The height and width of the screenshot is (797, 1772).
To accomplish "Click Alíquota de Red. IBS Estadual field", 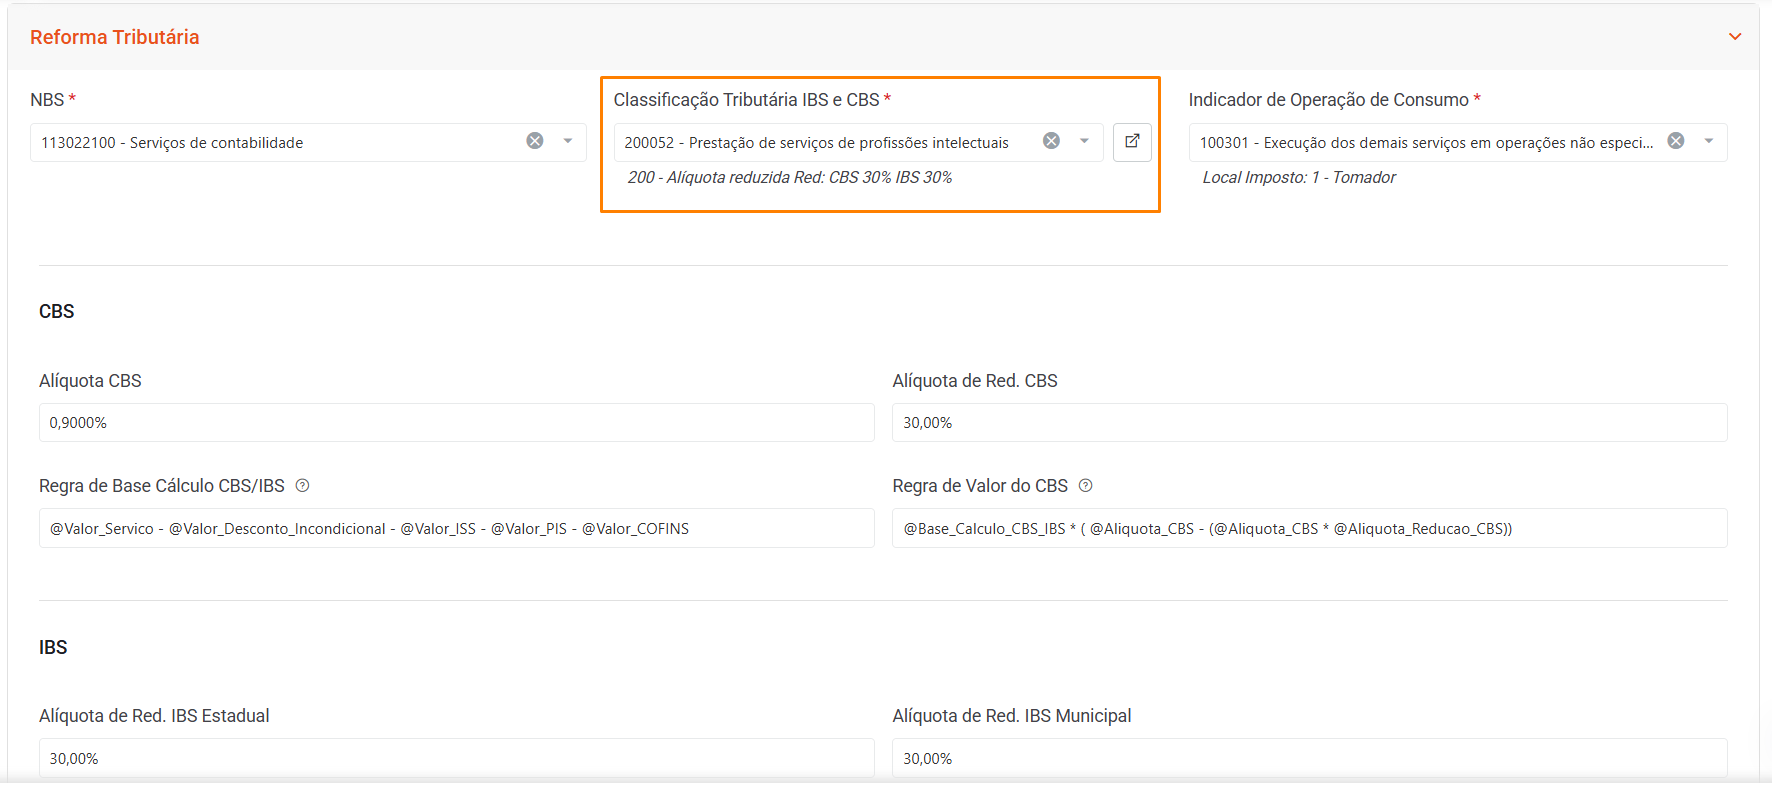I will (456, 758).
